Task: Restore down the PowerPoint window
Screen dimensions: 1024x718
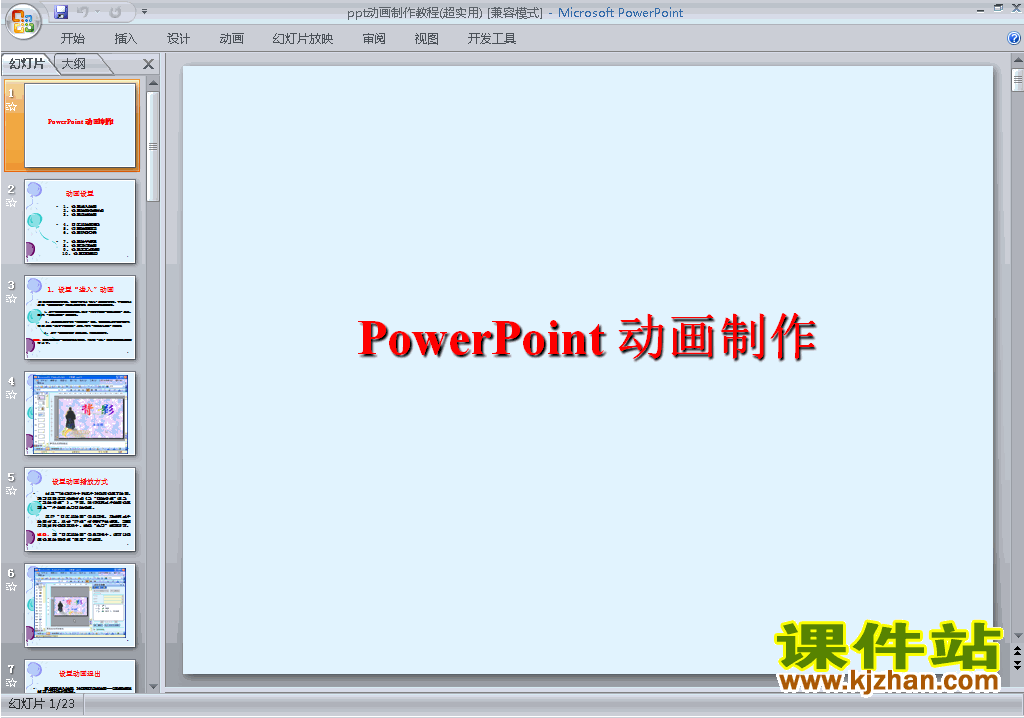Action: 999,8
